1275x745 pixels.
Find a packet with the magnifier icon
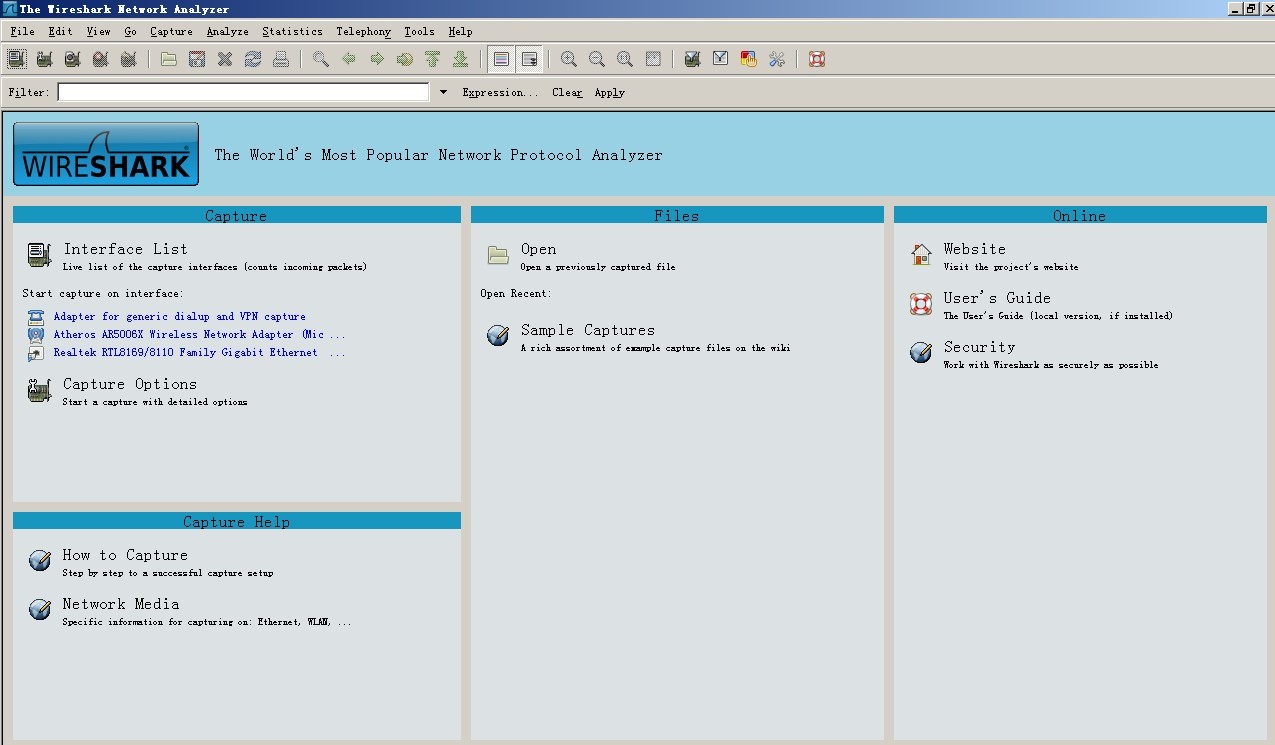[321, 59]
